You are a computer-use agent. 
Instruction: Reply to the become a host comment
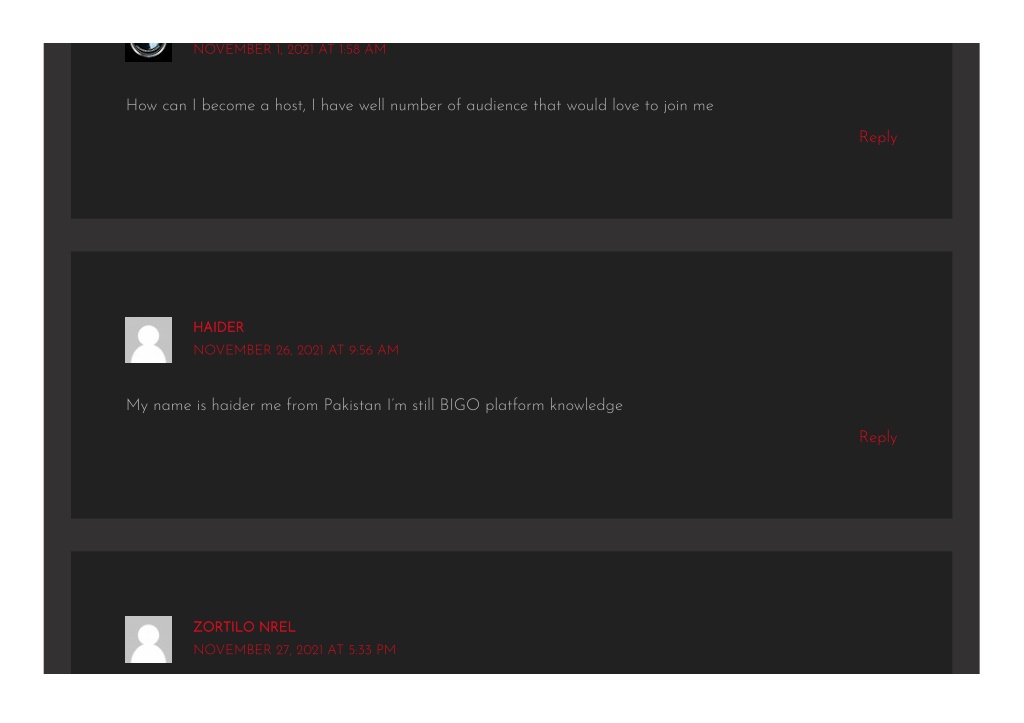(x=878, y=138)
